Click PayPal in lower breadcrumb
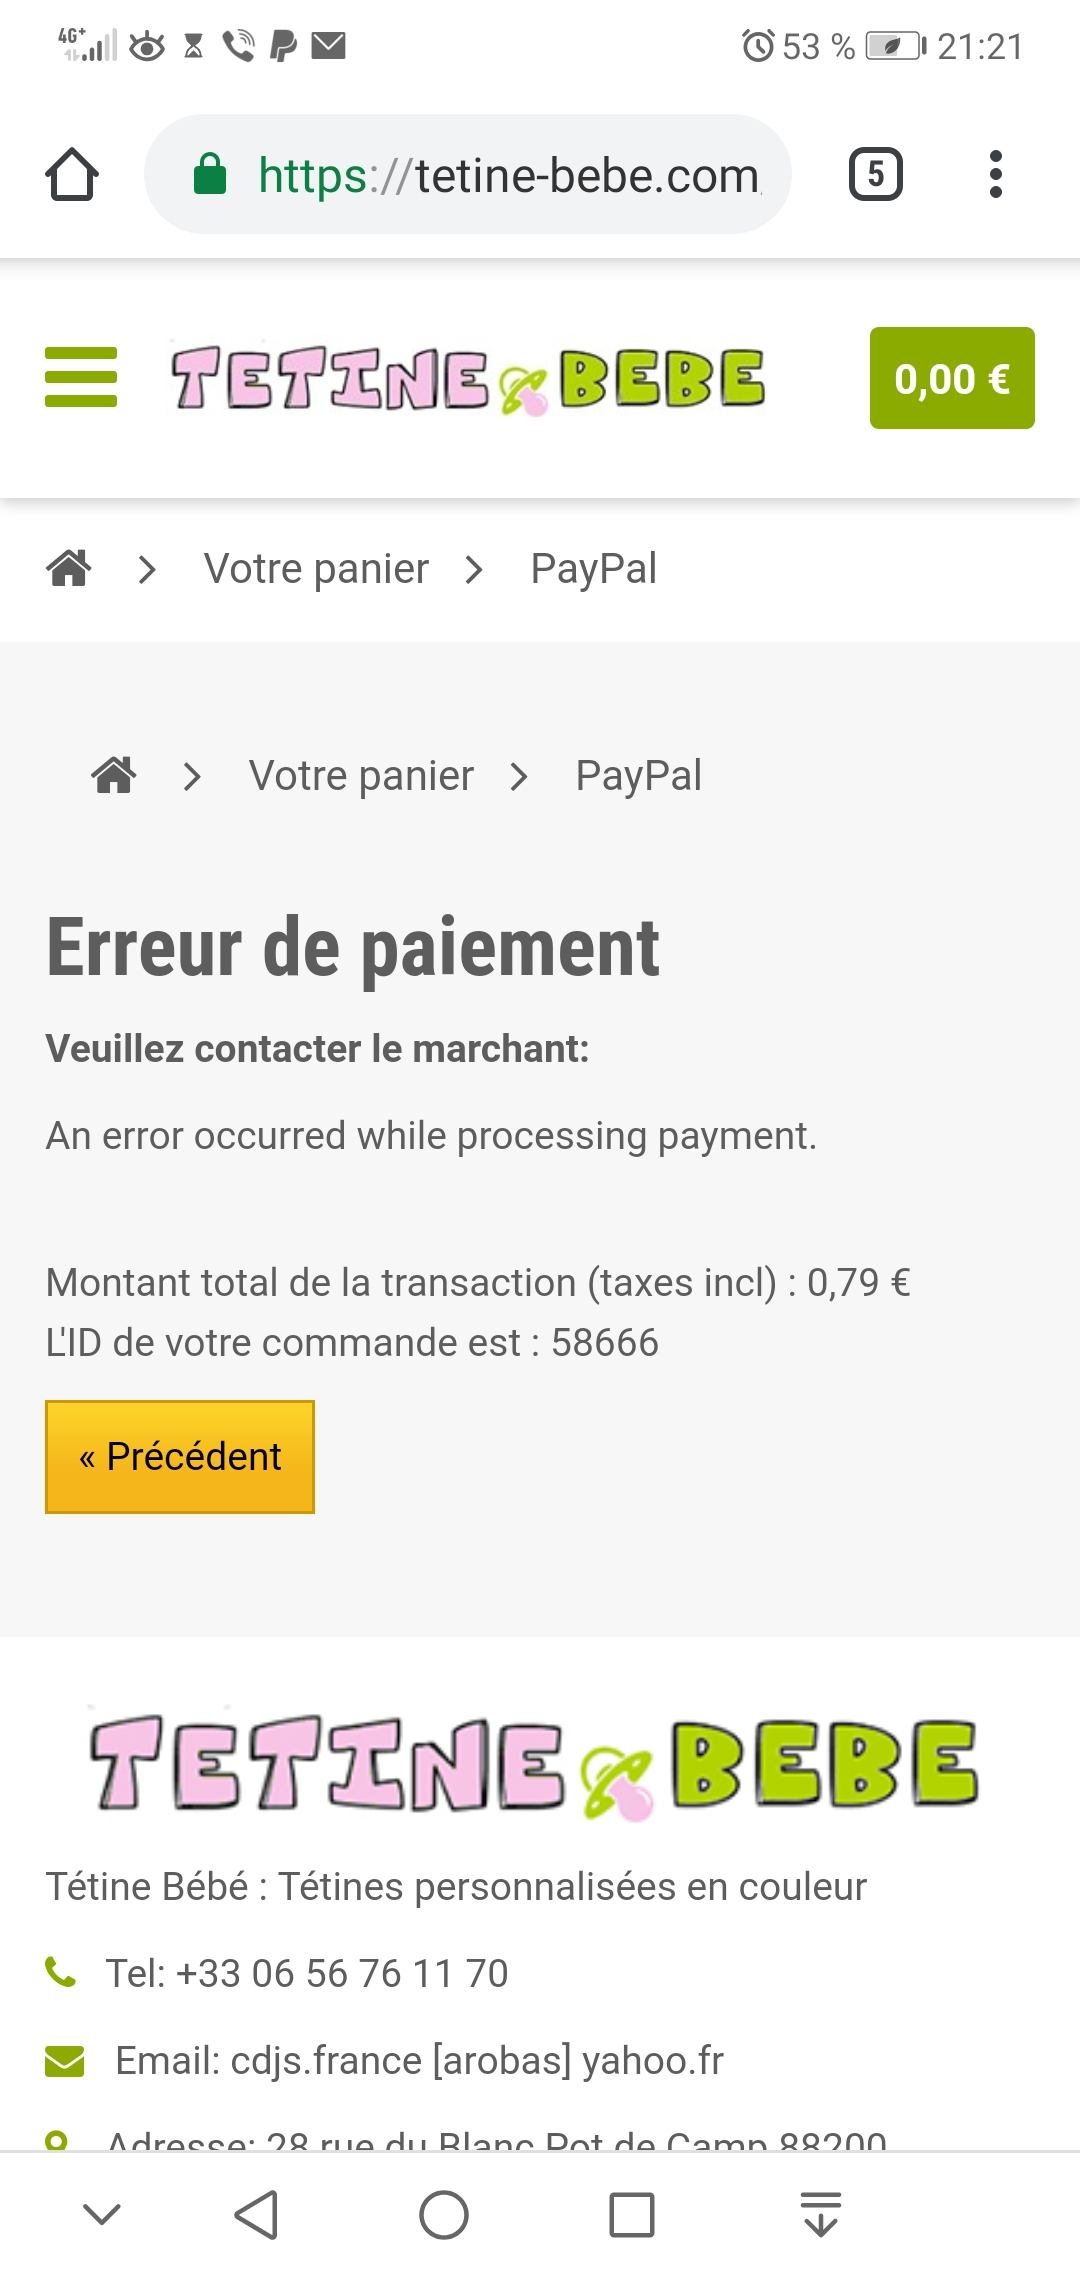Screen dimensions: 1080x2280 coord(638,775)
